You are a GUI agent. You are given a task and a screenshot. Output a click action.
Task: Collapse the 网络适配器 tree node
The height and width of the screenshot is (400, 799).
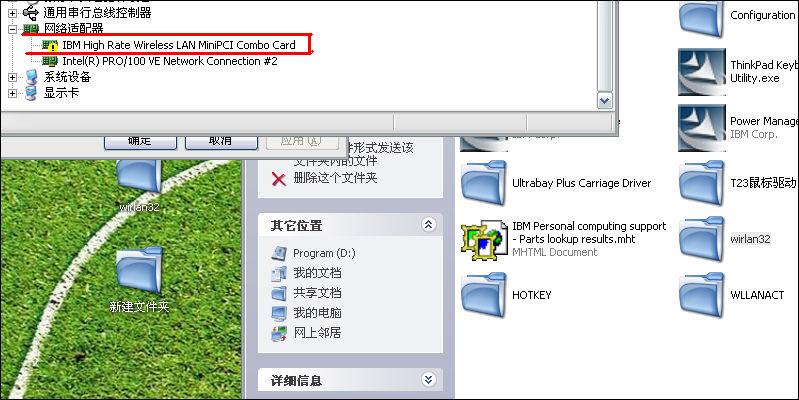(12, 29)
